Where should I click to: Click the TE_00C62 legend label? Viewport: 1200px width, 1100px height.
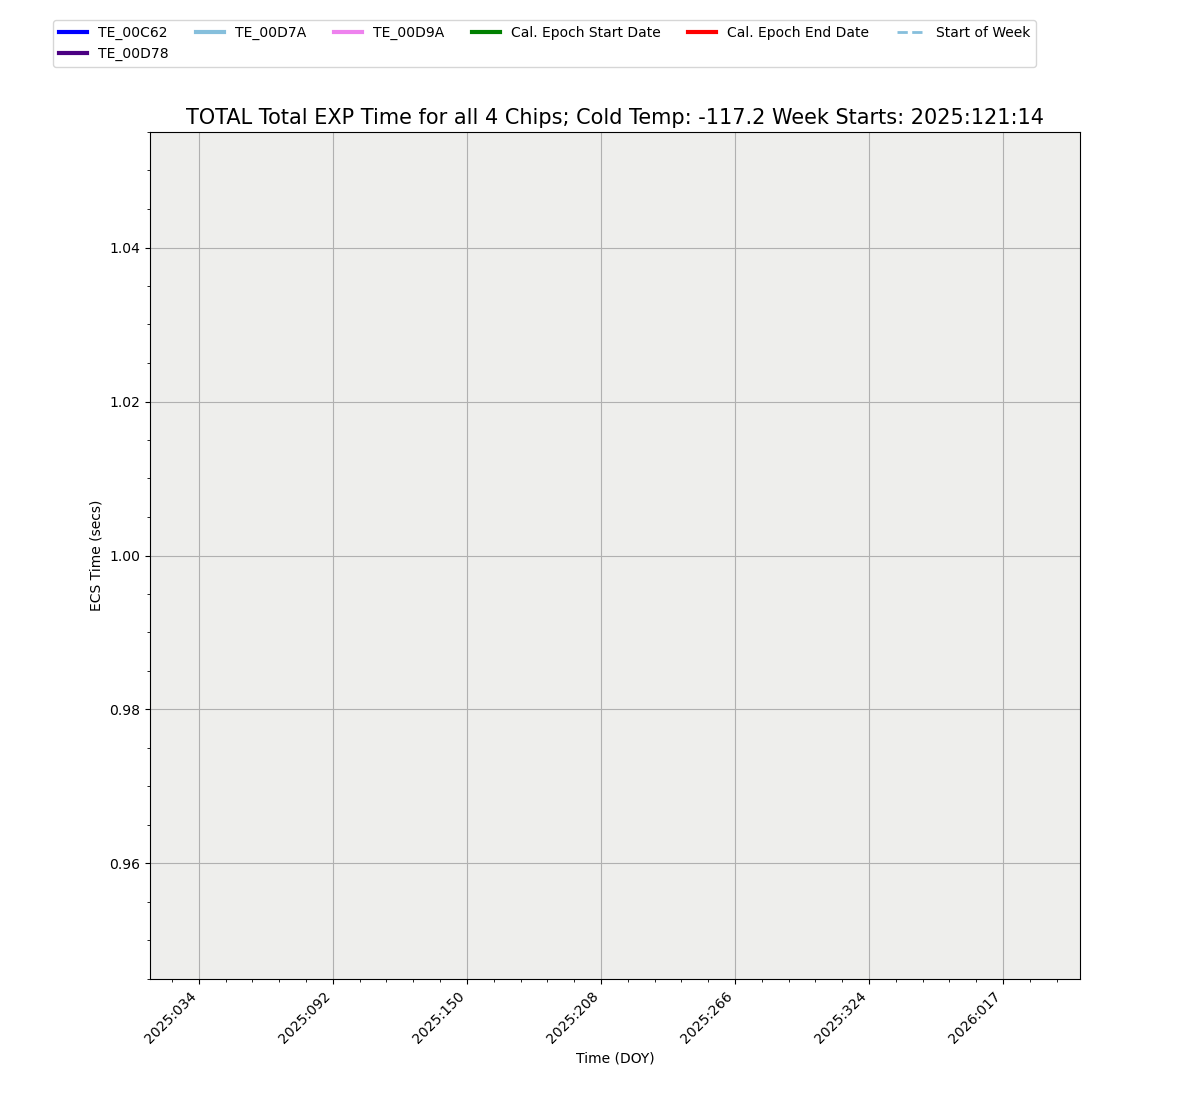point(133,32)
